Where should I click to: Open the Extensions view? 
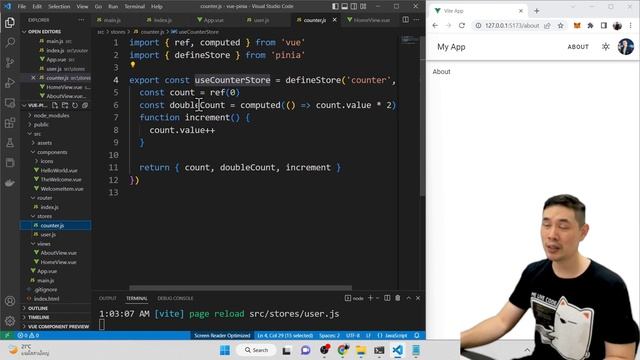(x=10, y=122)
